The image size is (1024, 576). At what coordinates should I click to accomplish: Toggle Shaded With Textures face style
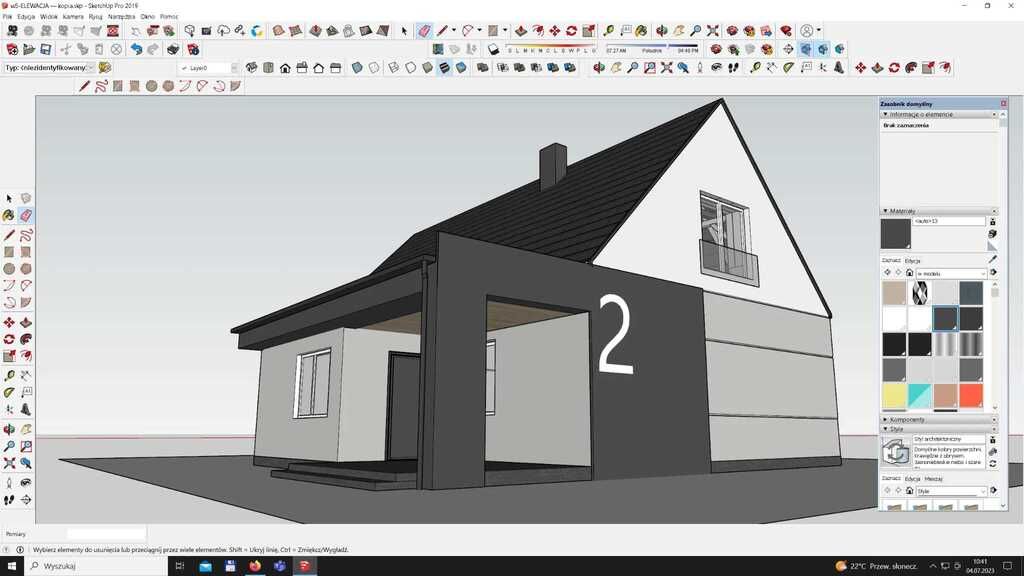444,68
